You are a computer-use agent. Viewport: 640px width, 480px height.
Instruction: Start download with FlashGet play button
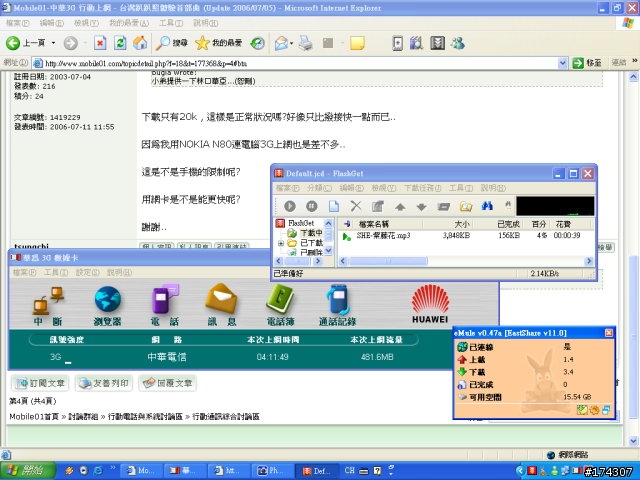click(290, 206)
